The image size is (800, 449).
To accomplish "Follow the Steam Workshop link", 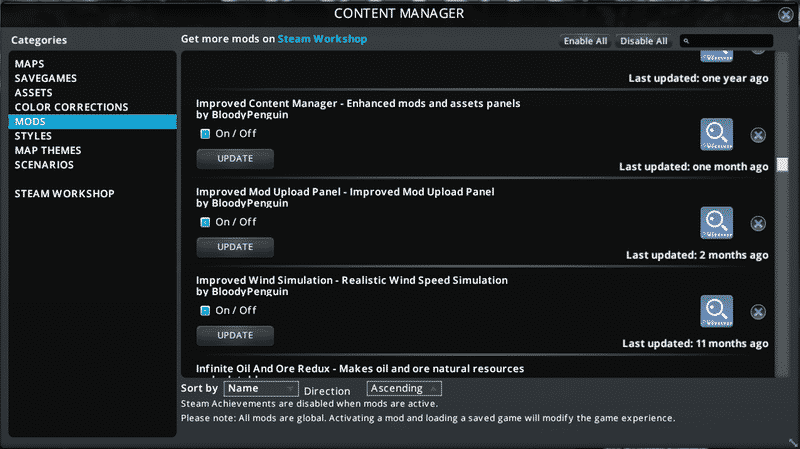I will click(x=322, y=39).
